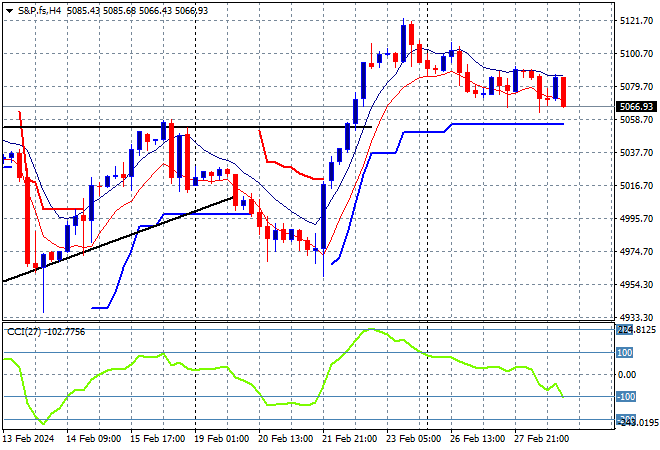Click the 4933.70 price axis label
The width and height of the screenshot is (660, 450).
point(636,316)
